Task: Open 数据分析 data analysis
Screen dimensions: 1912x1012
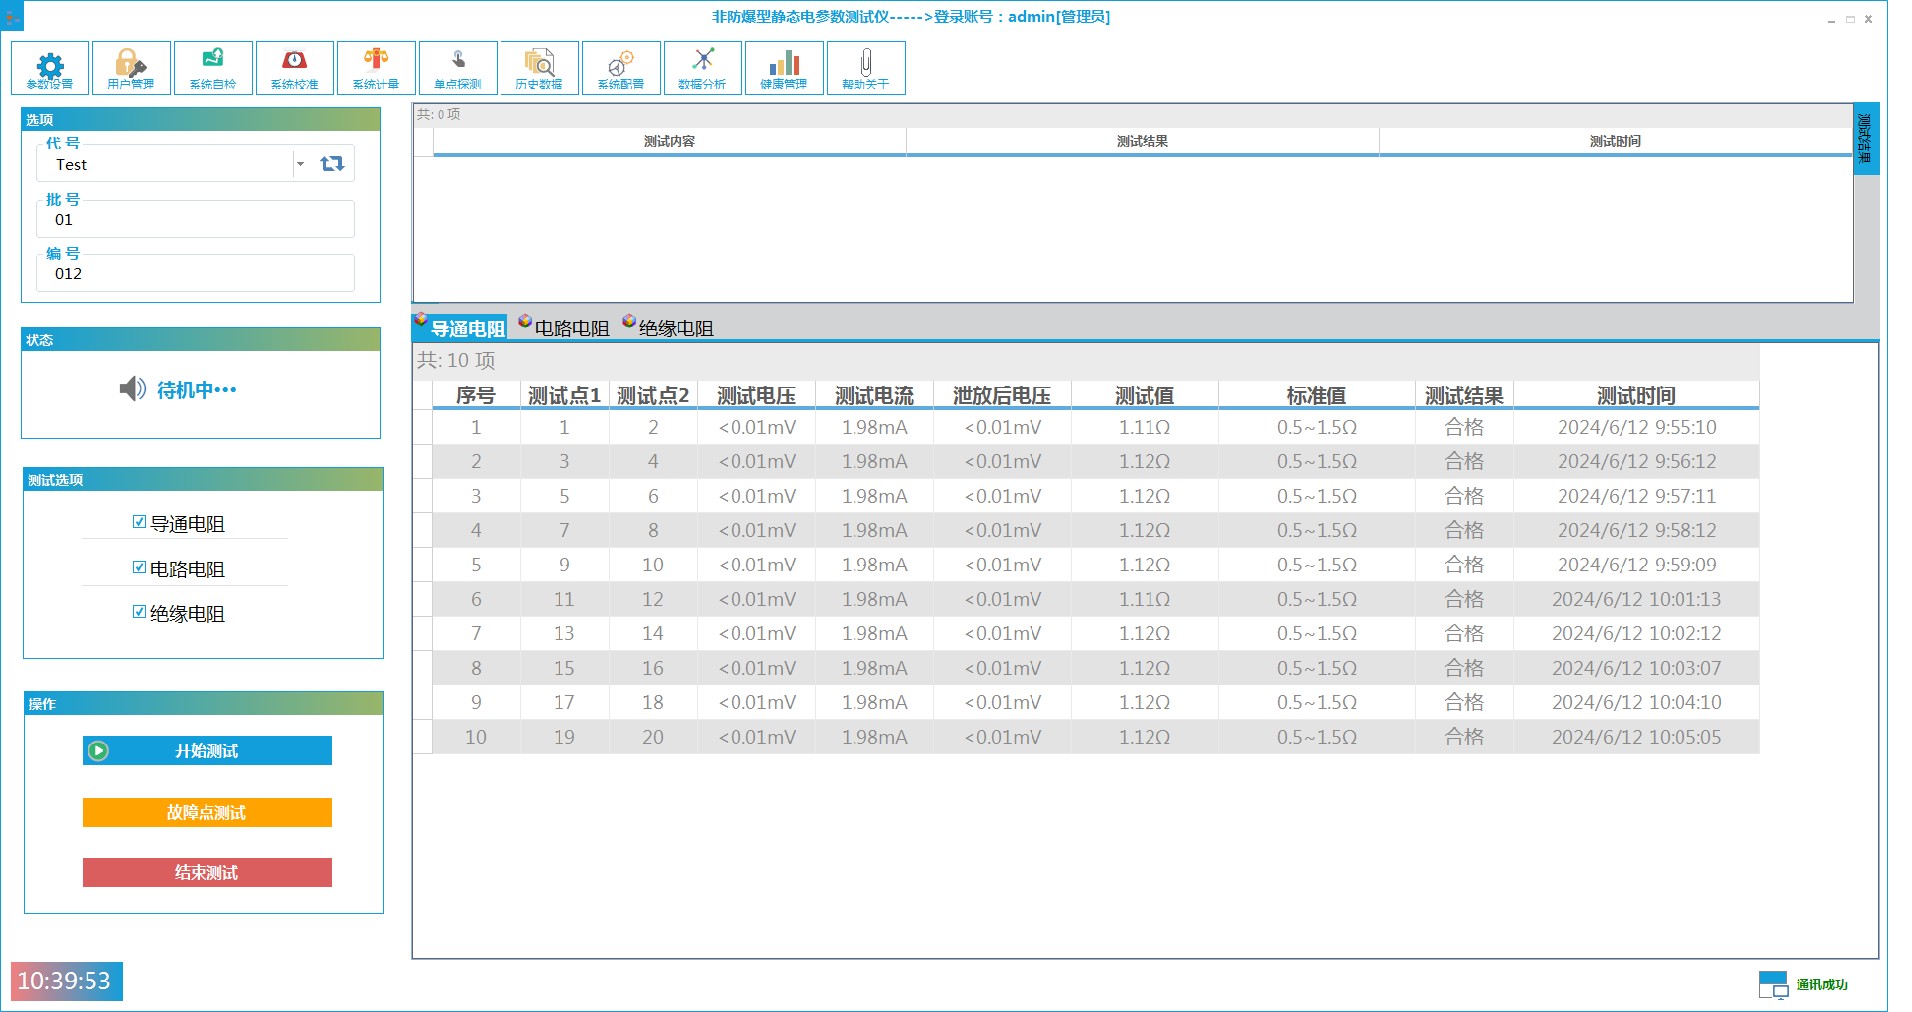Action: coord(702,68)
